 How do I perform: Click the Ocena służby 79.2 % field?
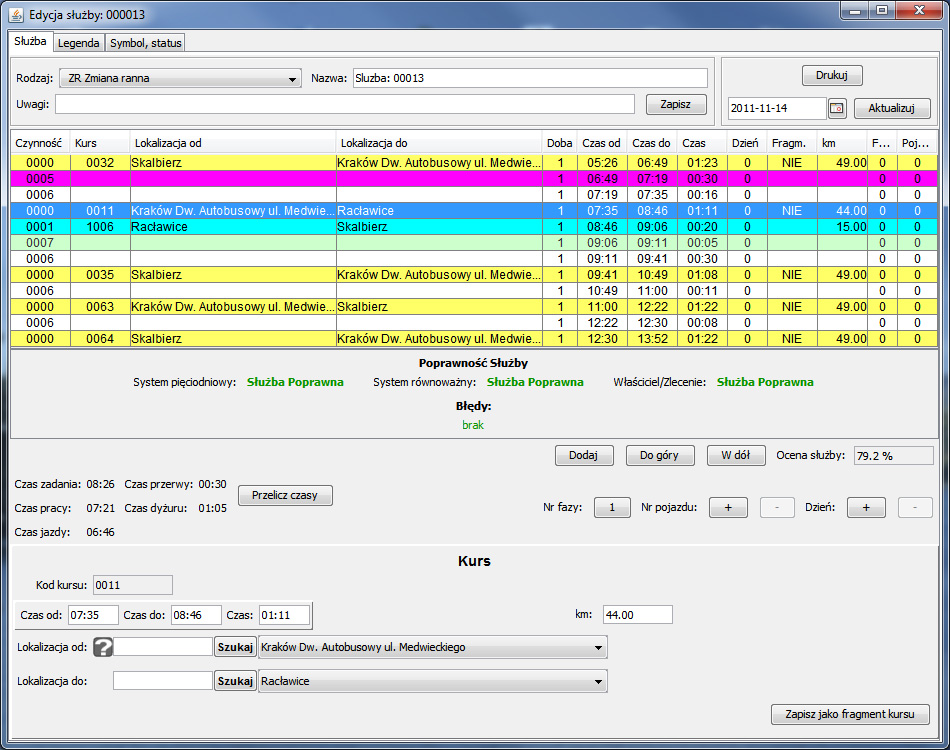pos(894,456)
